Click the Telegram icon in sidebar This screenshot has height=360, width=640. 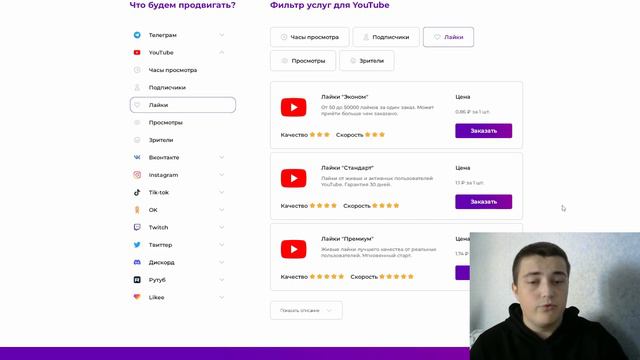click(137, 35)
